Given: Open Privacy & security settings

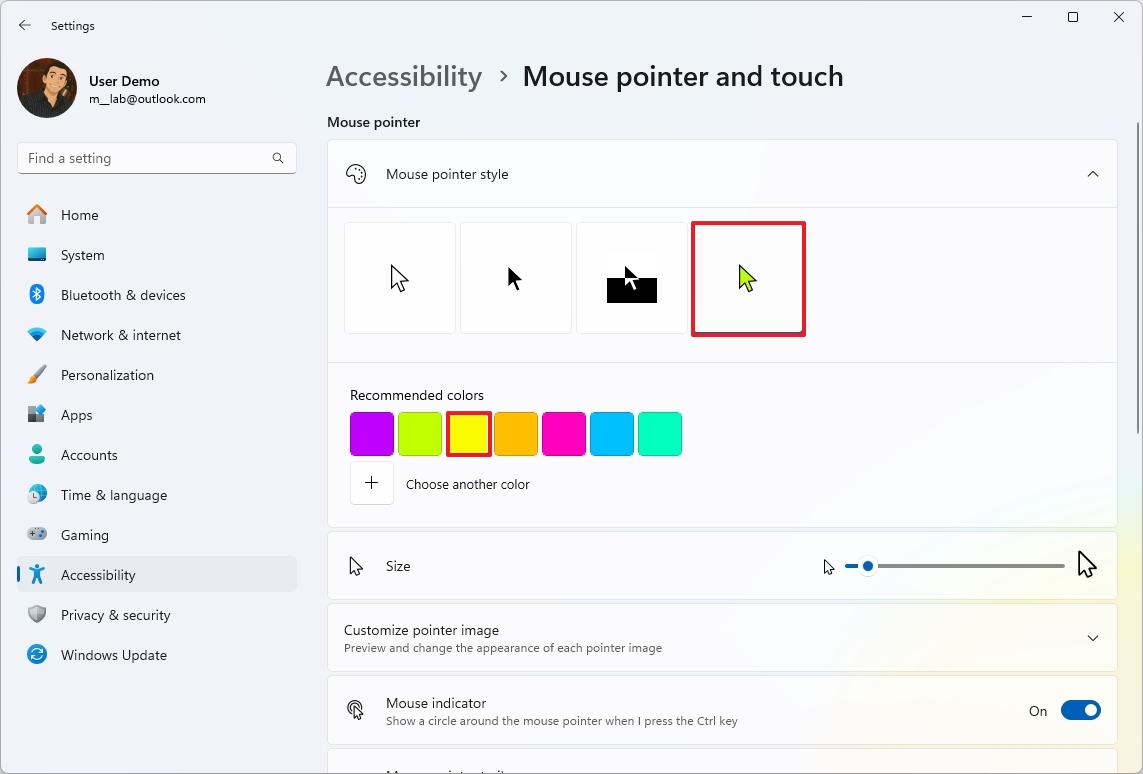Looking at the screenshot, I should pyautogui.click(x=115, y=615).
